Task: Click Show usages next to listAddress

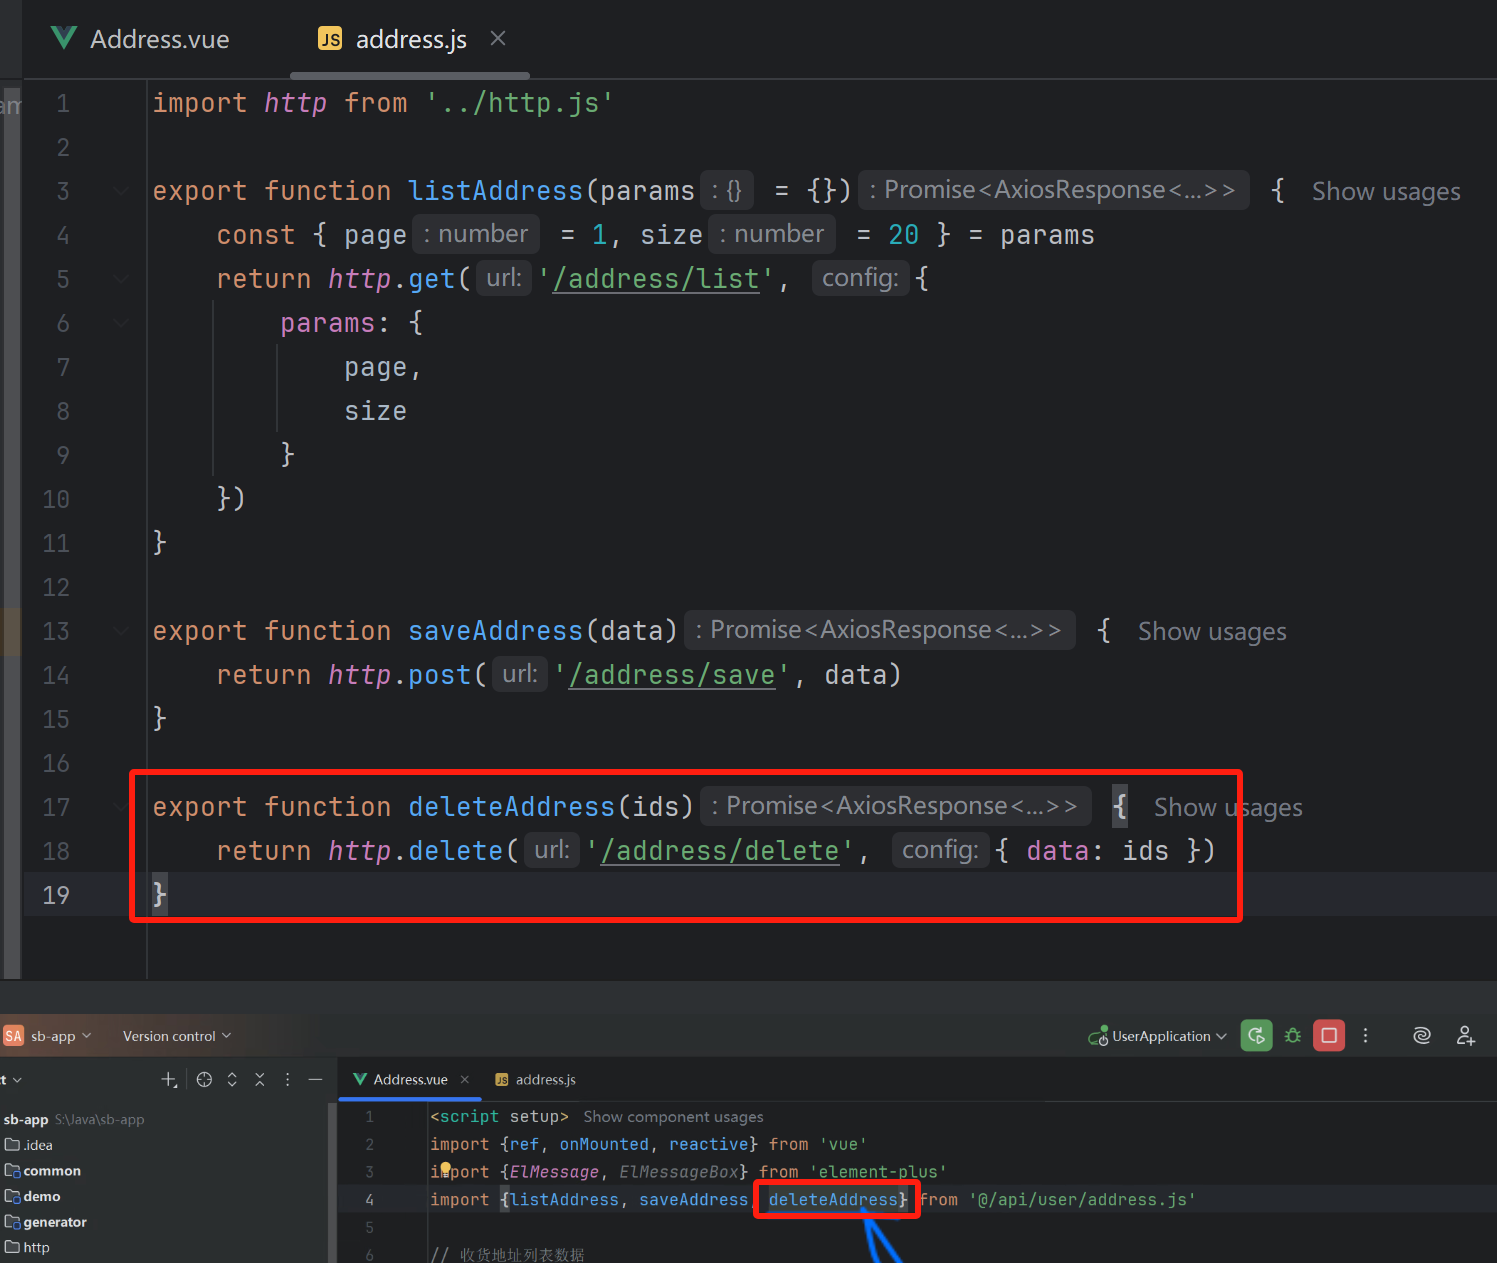Action: [x=1386, y=191]
